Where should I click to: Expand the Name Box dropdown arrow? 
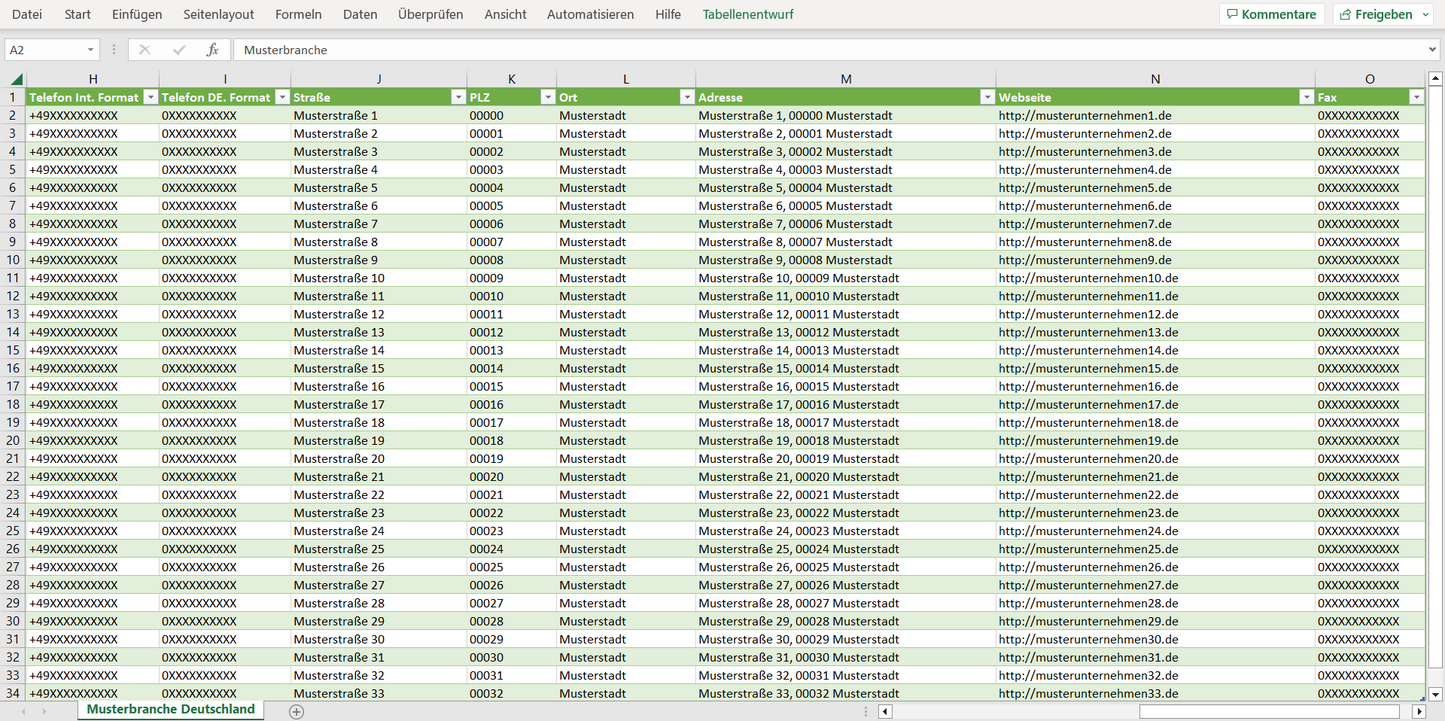(90, 50)
